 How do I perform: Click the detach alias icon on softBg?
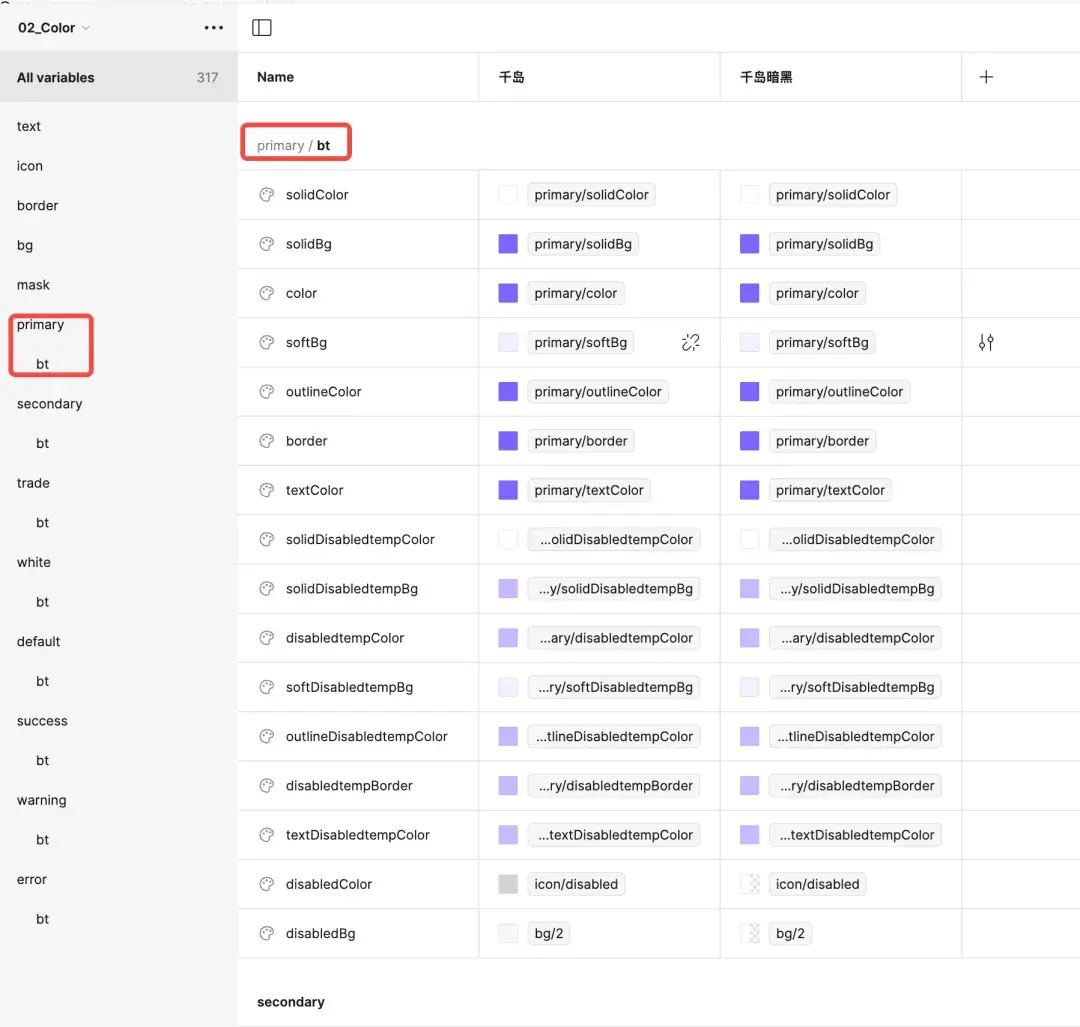tap(690, 343)
